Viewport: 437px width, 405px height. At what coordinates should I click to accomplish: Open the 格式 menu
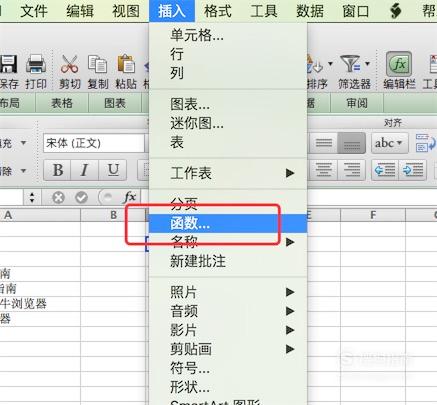[218, 11]
